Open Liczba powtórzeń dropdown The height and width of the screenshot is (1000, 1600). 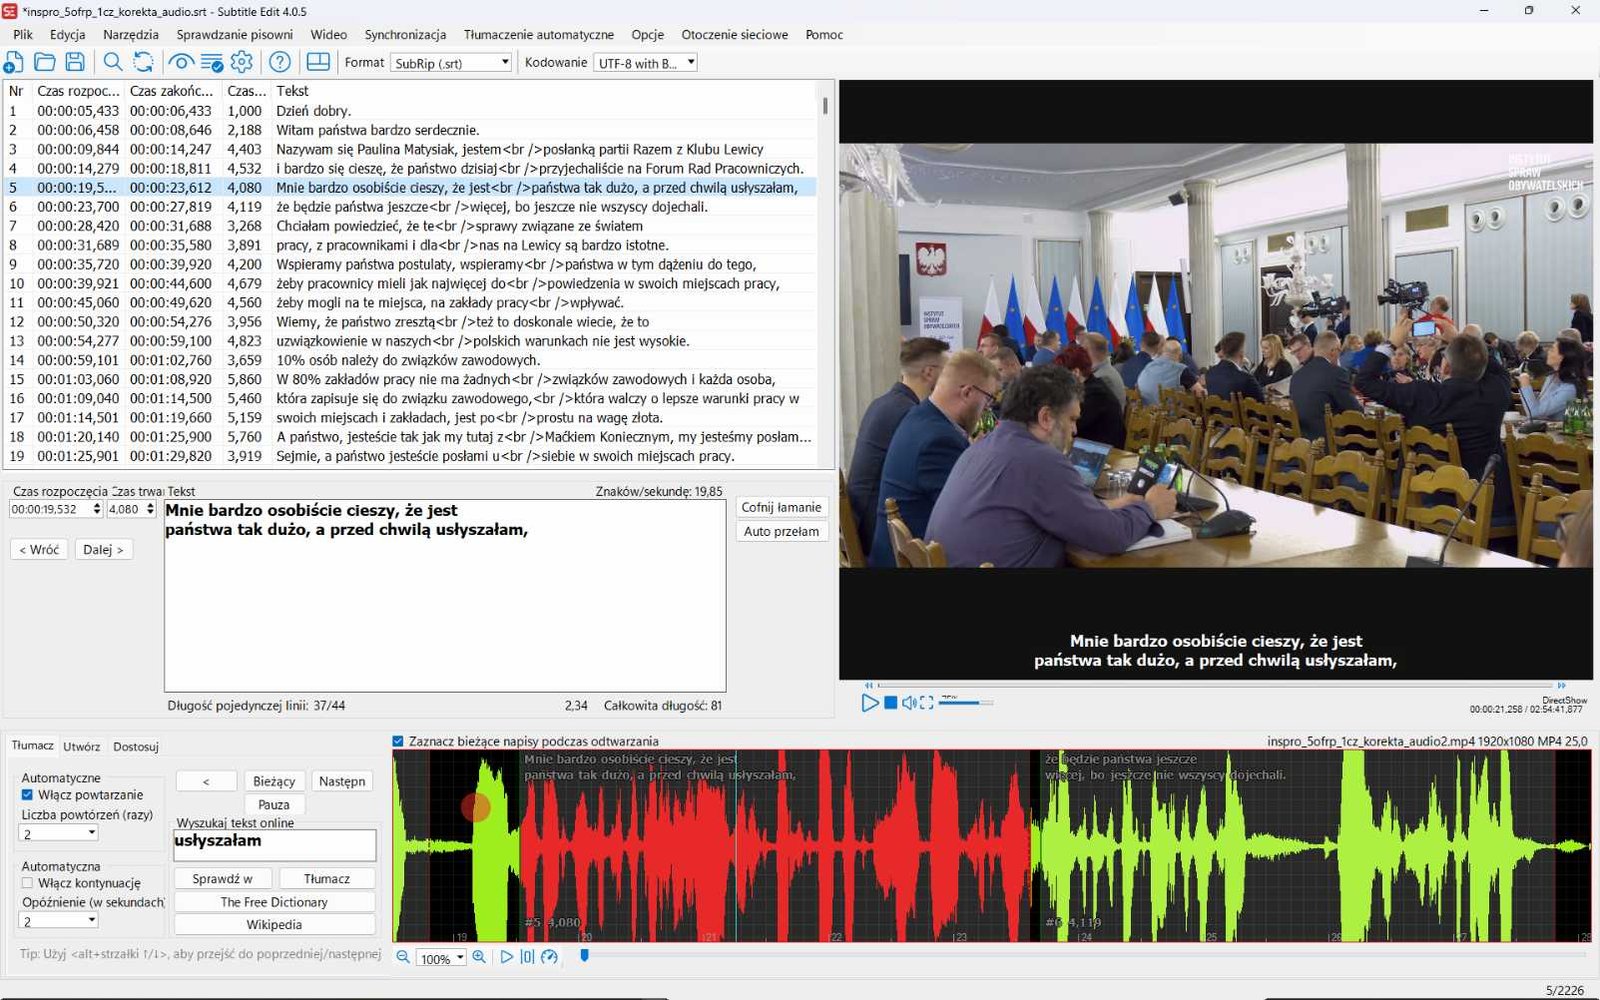pyautogui.click(x=59, y=833)
